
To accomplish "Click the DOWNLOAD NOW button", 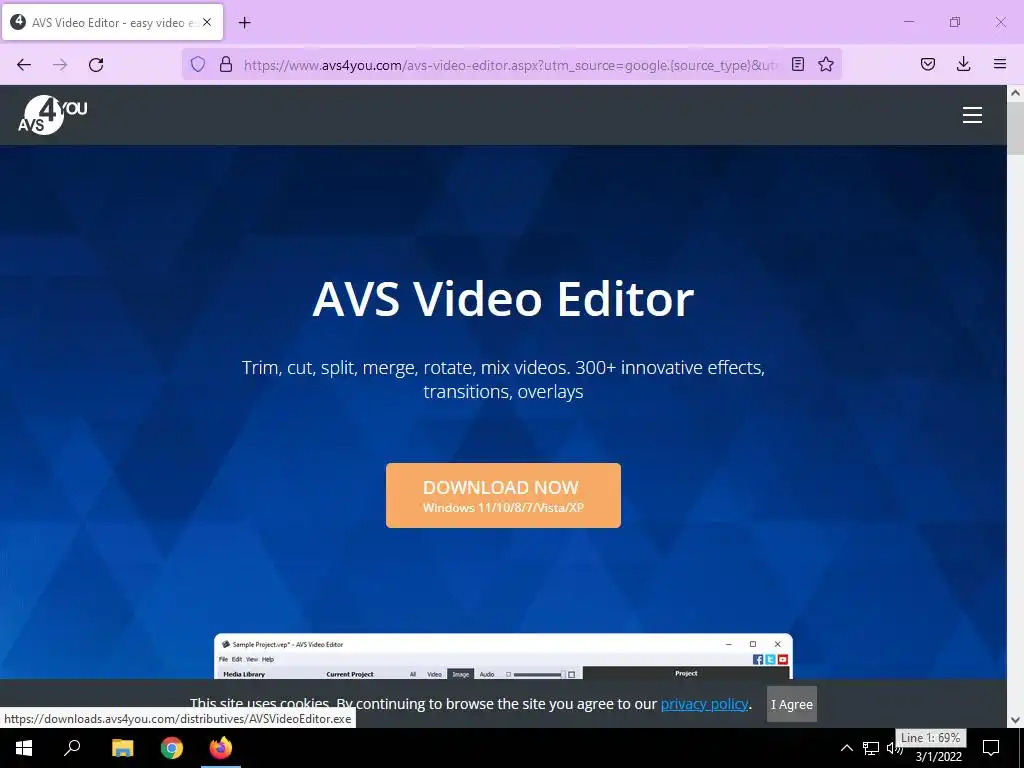I will point(504,496).
